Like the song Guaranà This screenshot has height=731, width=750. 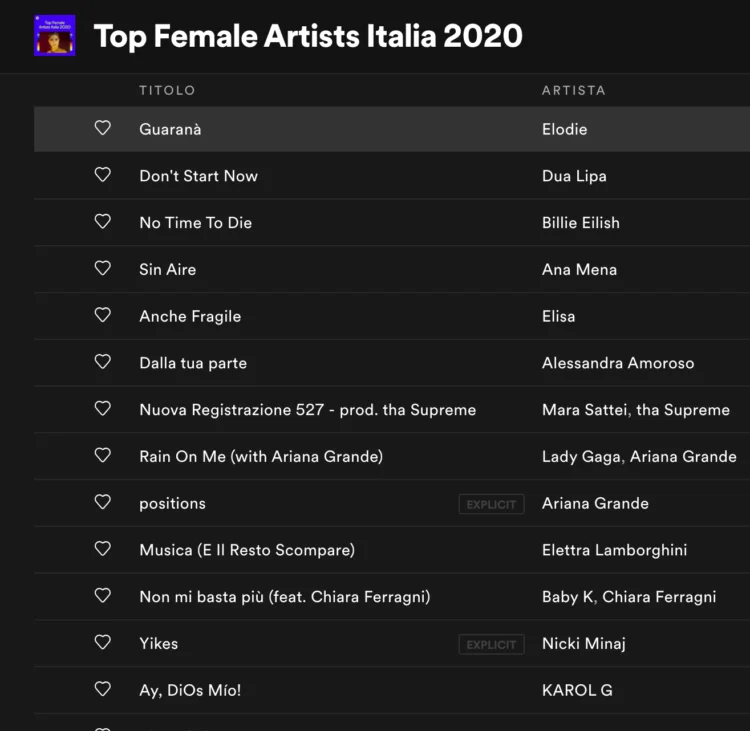pyautogui.click(x=102, y=128)
